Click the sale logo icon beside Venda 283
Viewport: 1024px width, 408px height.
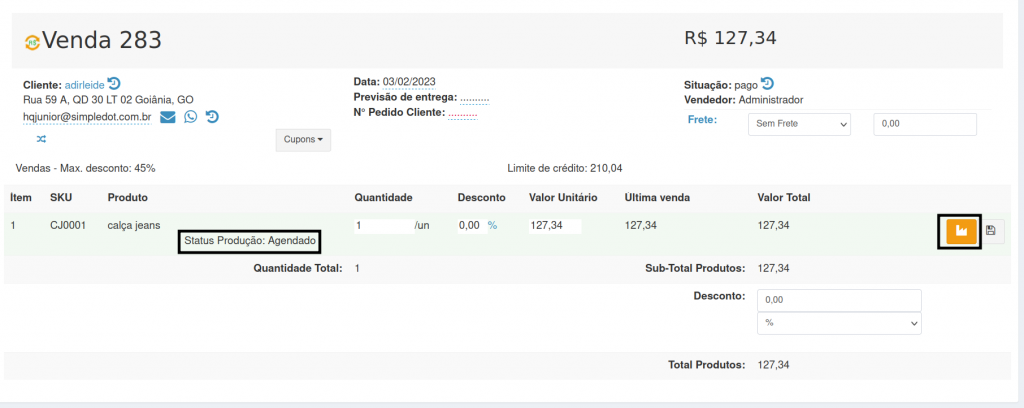(x=32, y=42)
